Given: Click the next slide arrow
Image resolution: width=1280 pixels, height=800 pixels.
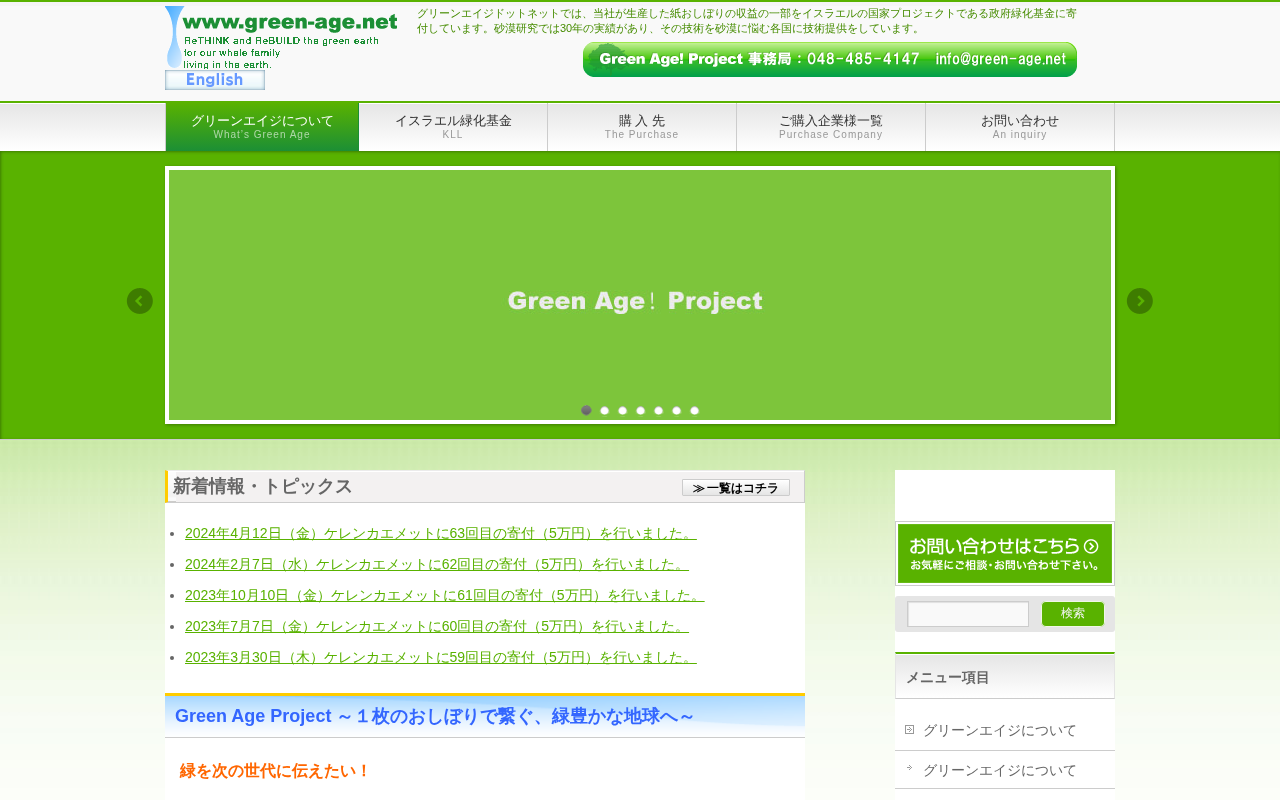Looking at the screenshot, I should coord(1140,301).
